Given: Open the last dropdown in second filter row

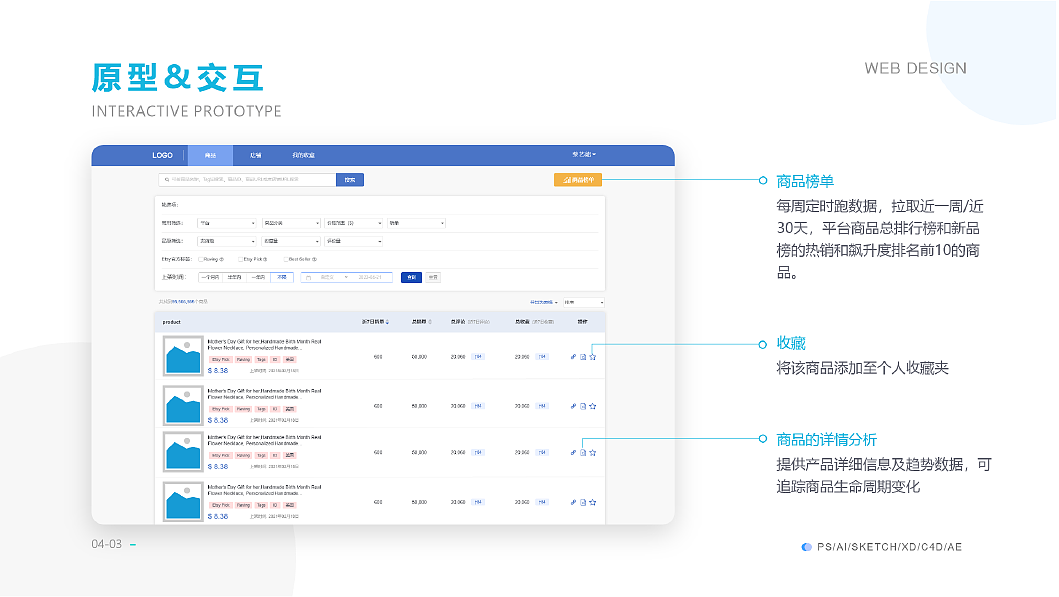Looking at the screenshot, I should (x=354, y=241).
